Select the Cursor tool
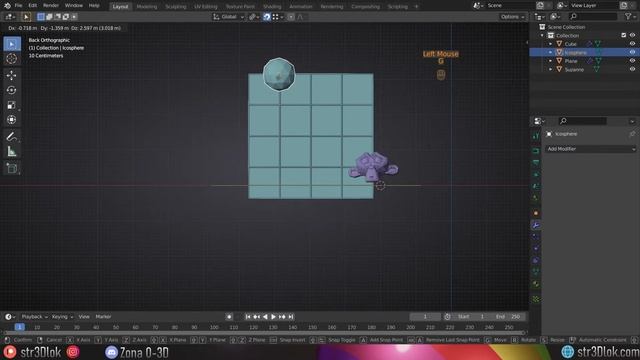Screen dimensions: 640x360 [12, 58]
